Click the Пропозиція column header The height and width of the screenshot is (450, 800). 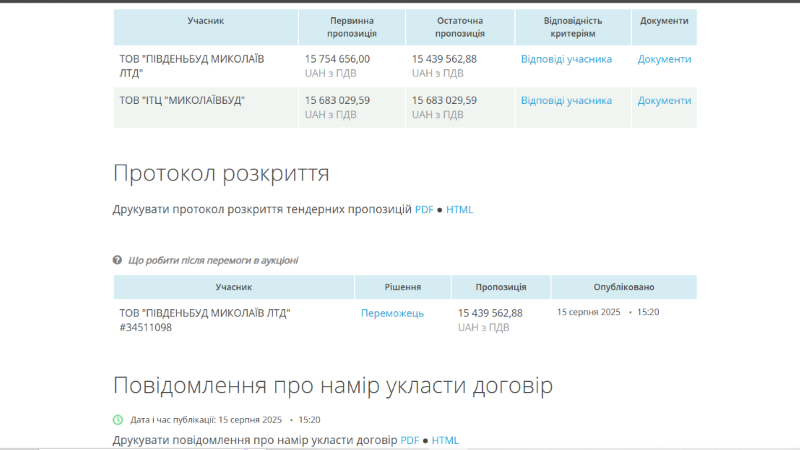[x=501, y=287]
